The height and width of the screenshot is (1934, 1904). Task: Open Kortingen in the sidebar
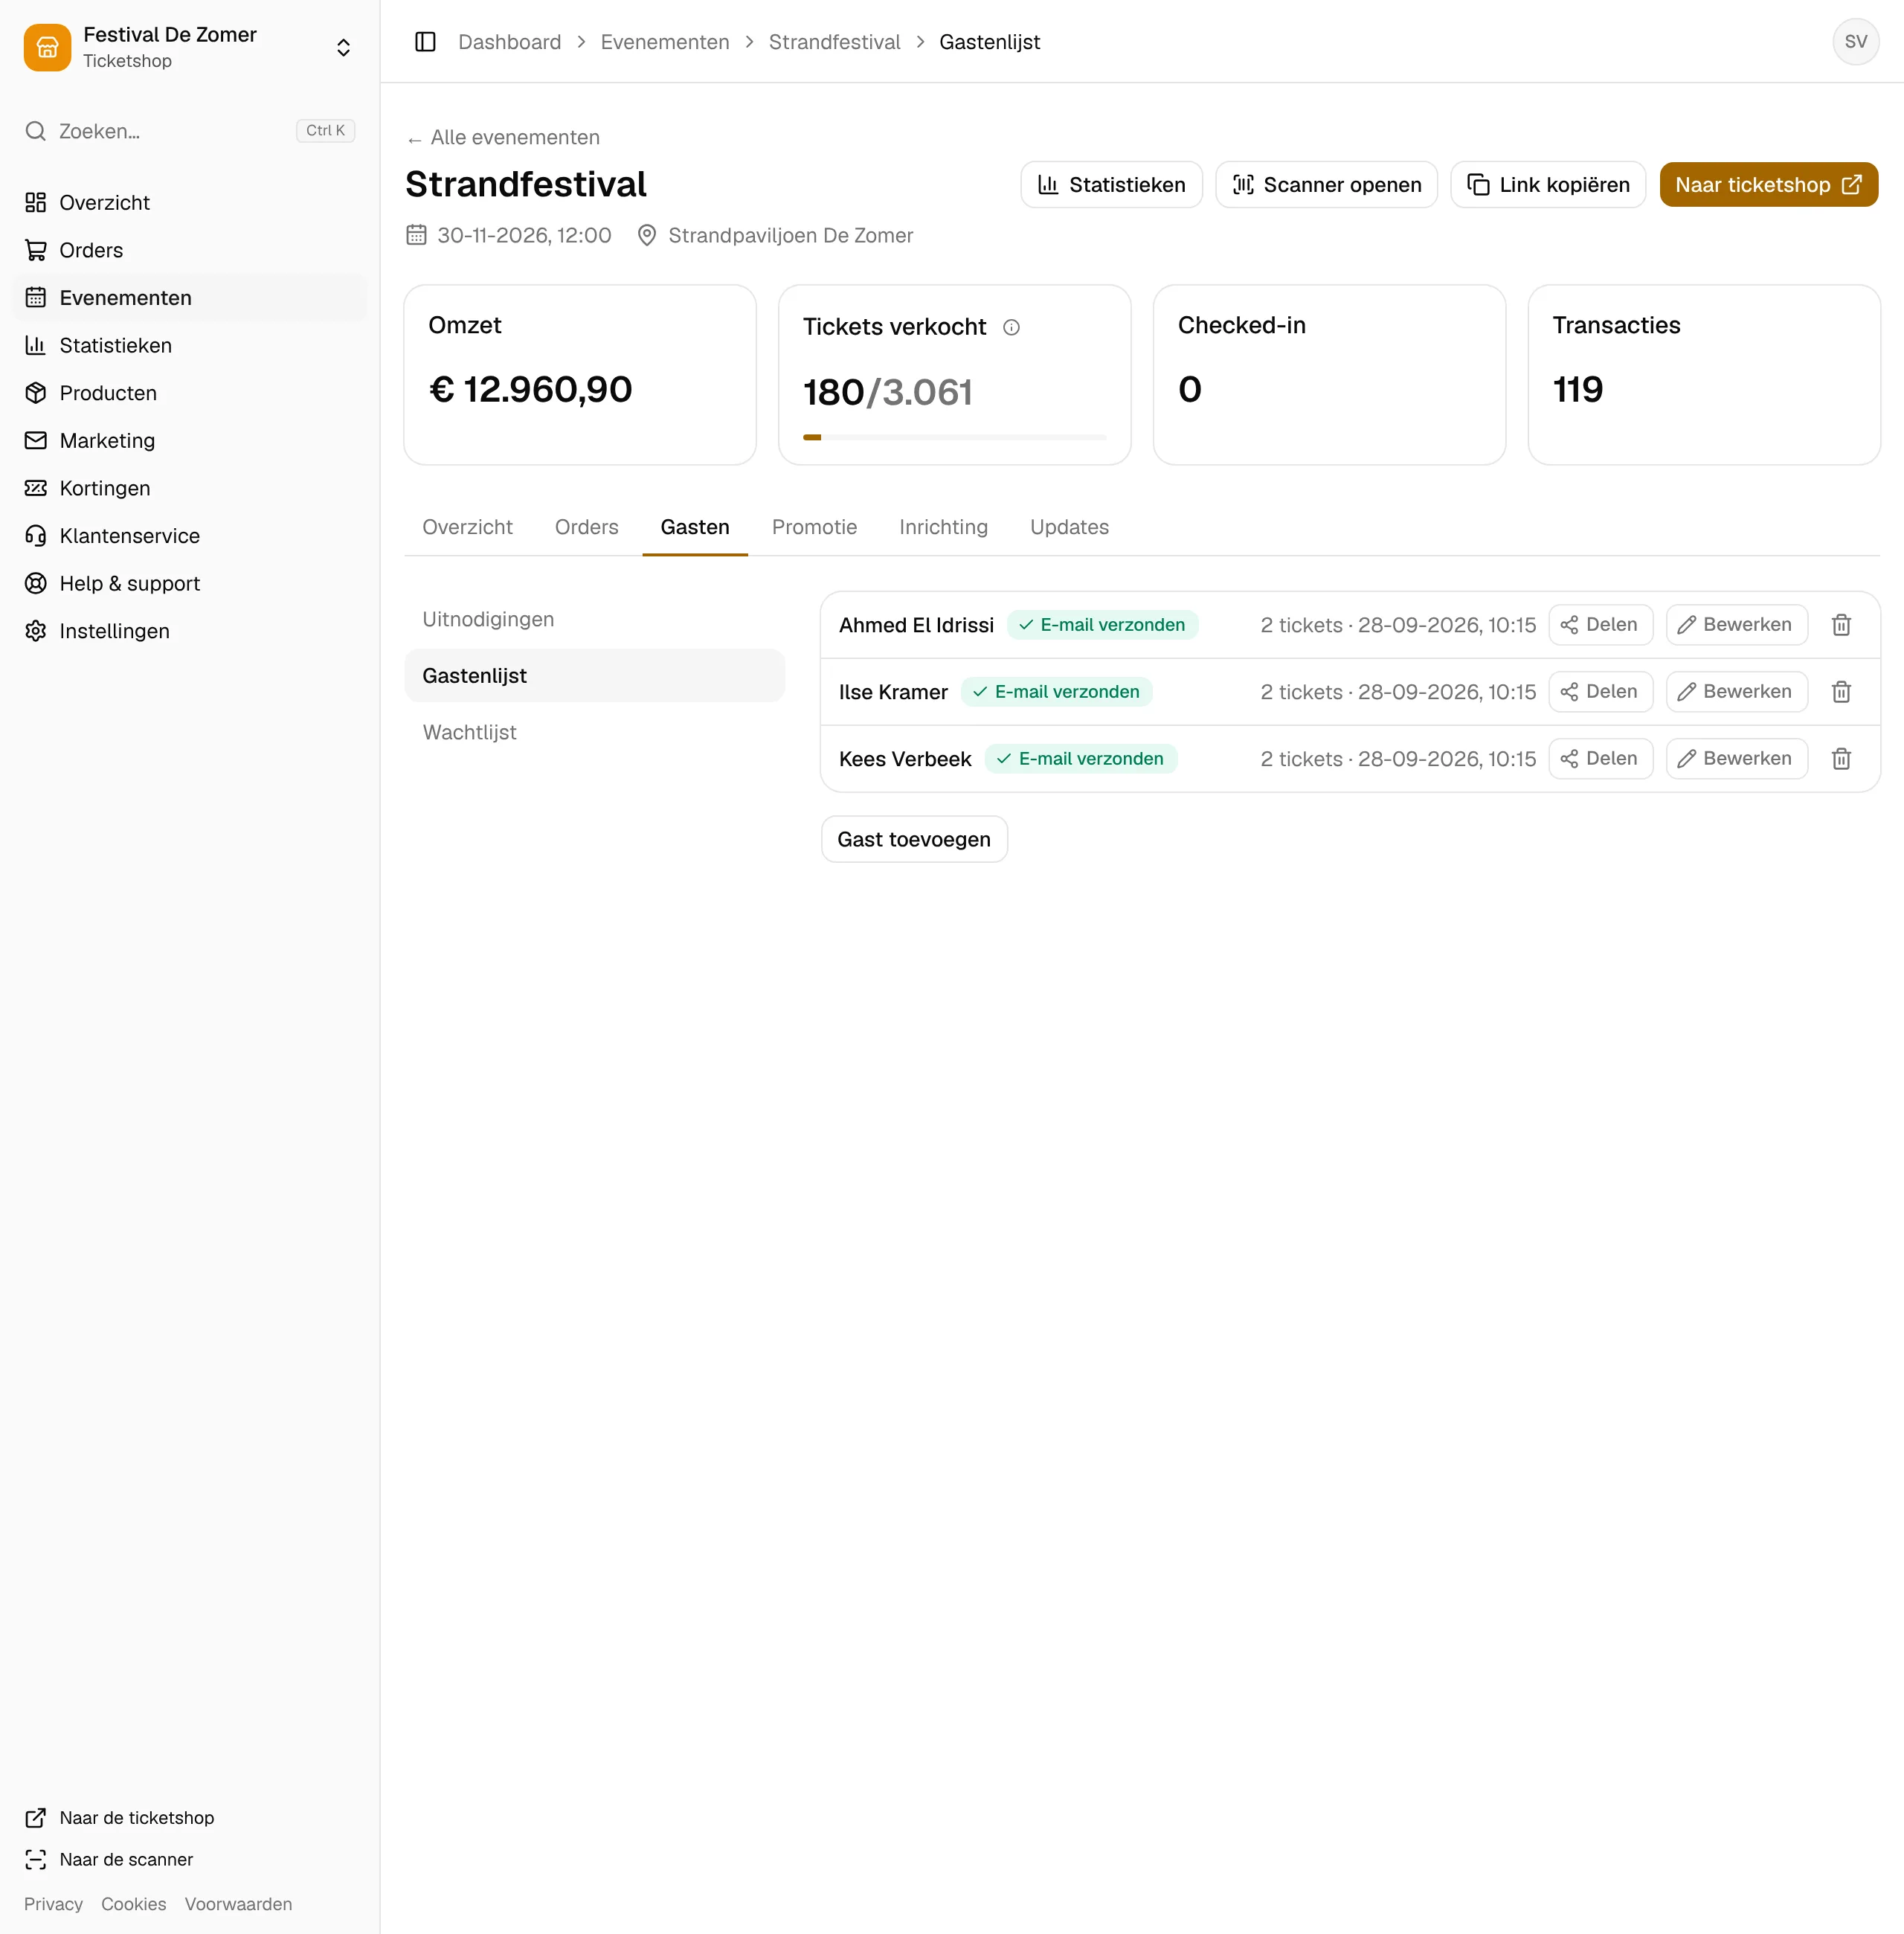(190, 488)
